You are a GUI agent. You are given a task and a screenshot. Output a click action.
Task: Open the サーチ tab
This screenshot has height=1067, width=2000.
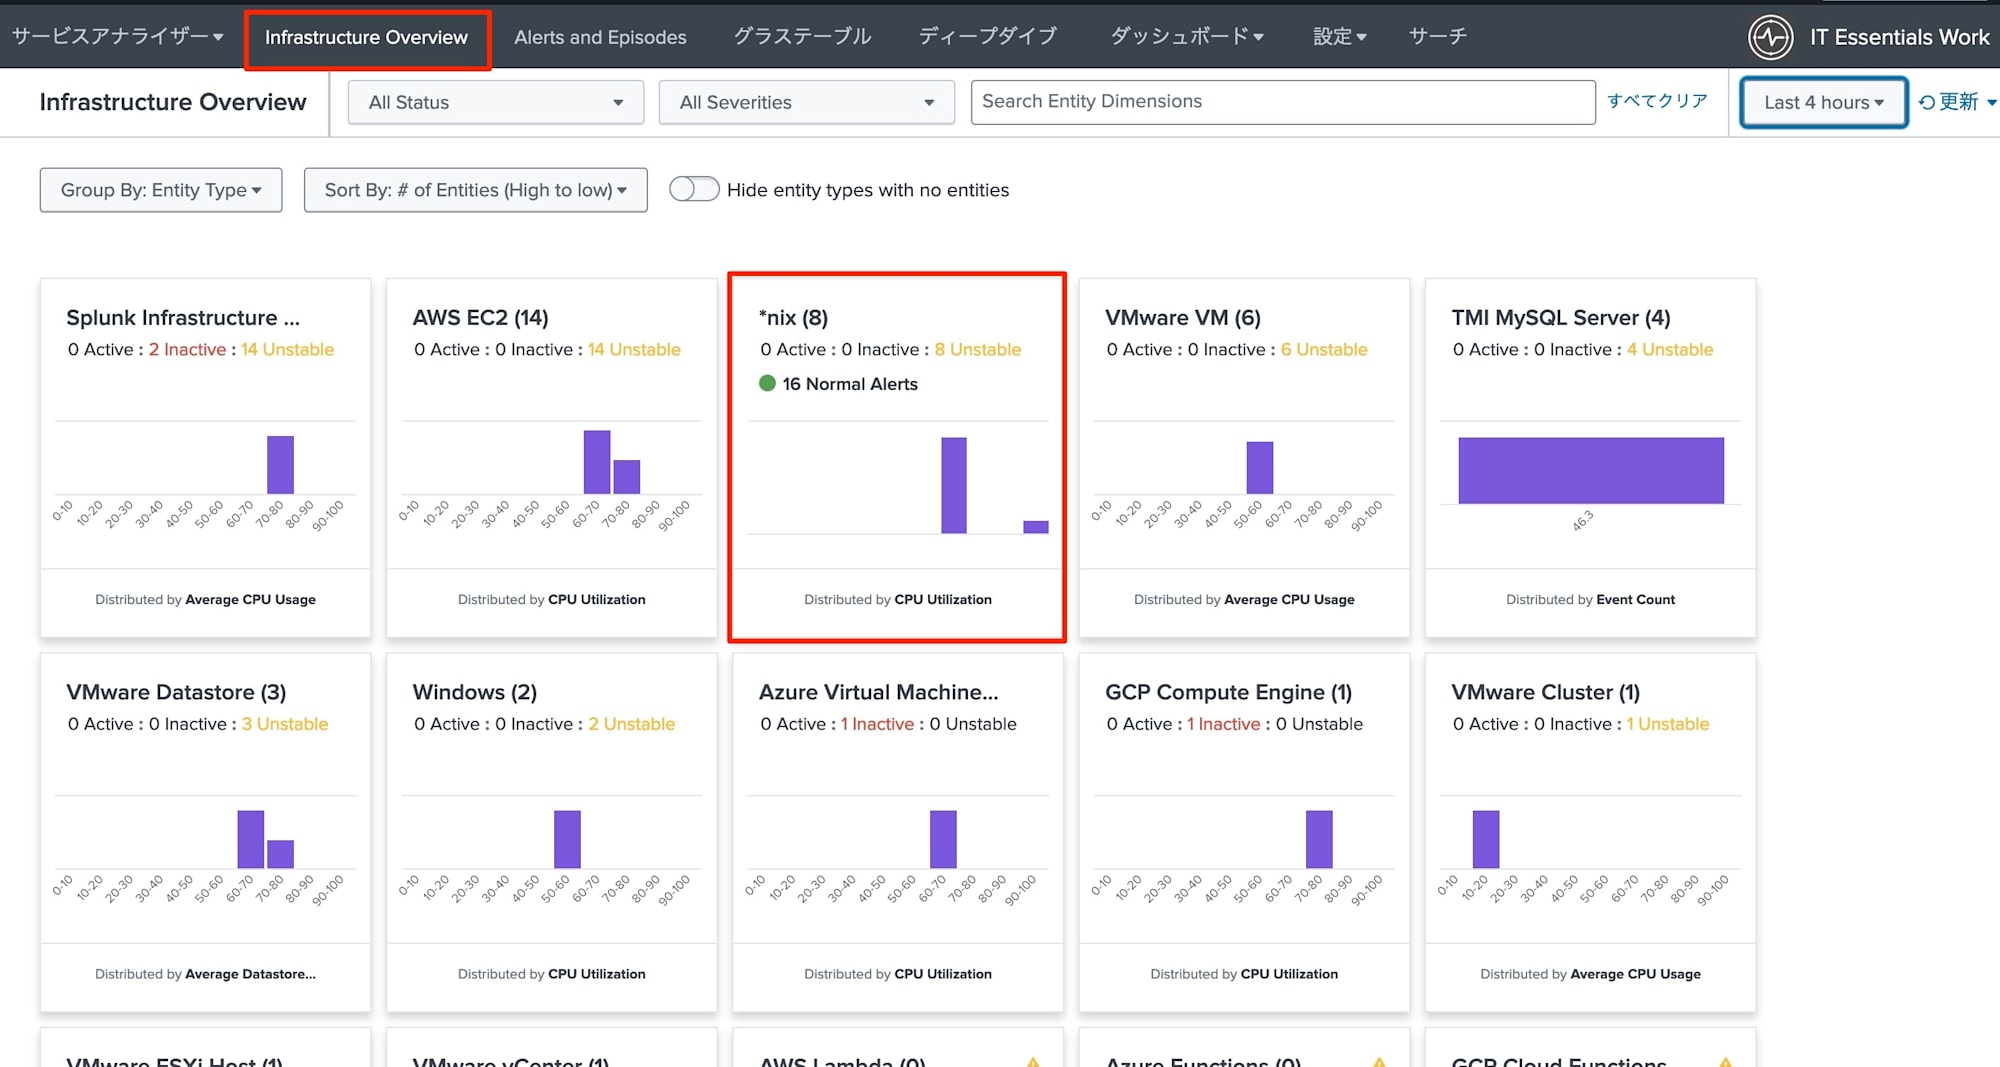click(1438, 36)
